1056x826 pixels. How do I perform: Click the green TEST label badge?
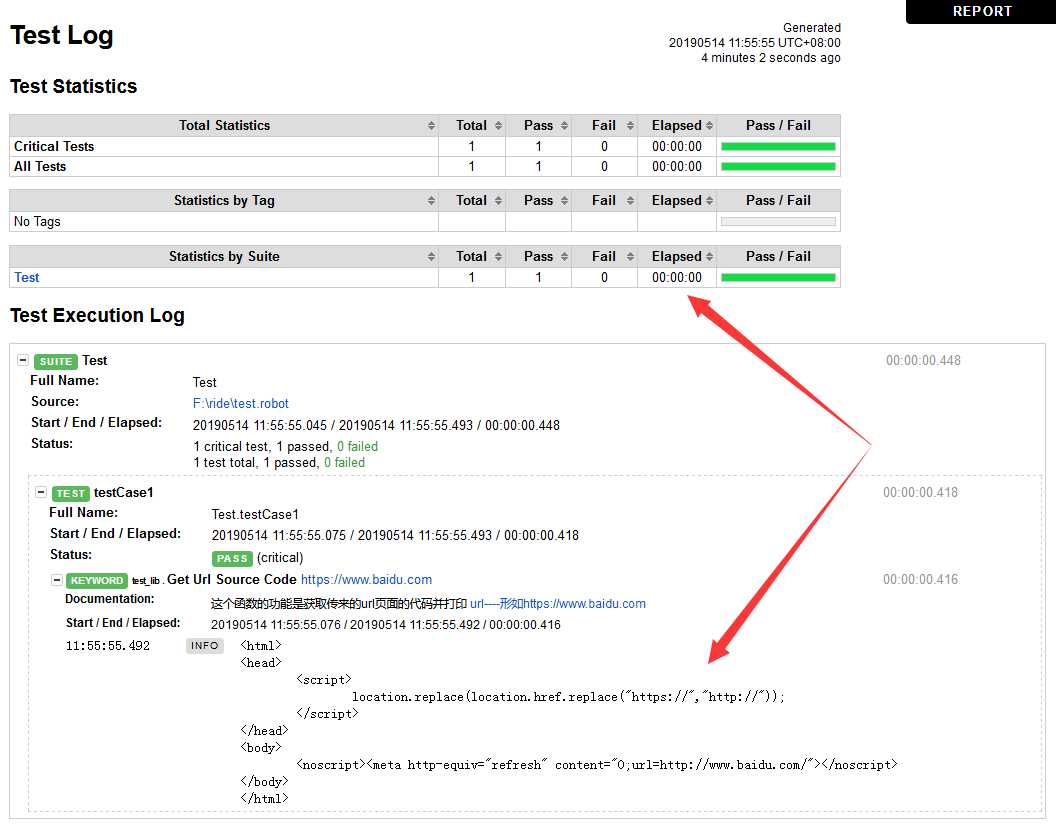(x=71, y=493)
